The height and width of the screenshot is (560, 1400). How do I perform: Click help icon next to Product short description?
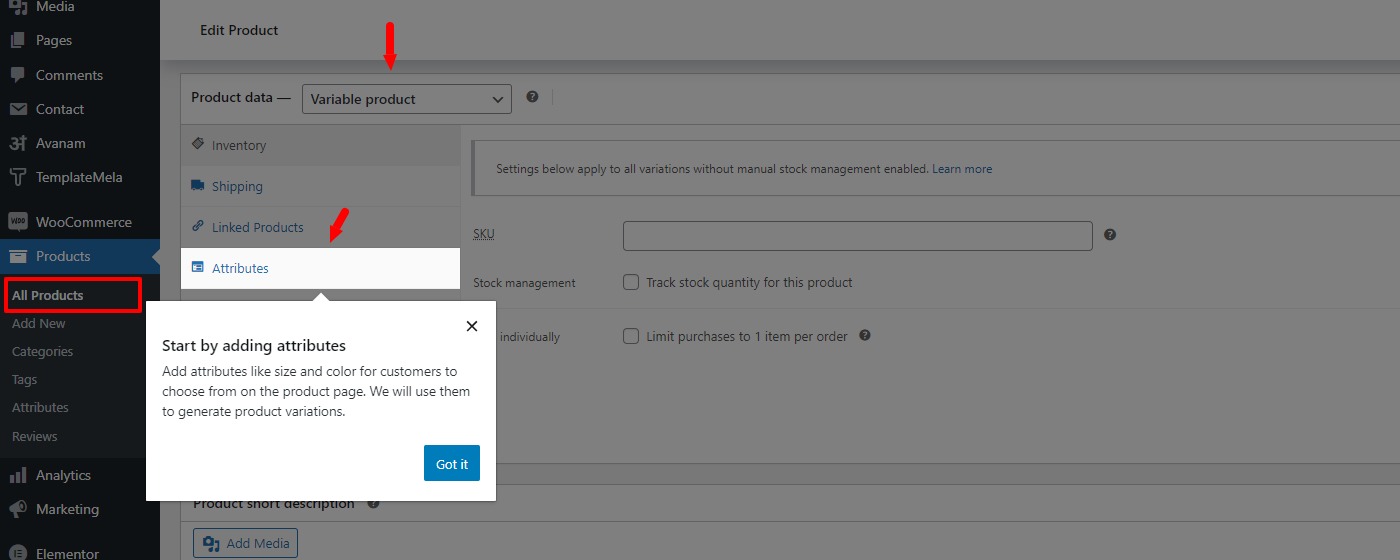373,504
